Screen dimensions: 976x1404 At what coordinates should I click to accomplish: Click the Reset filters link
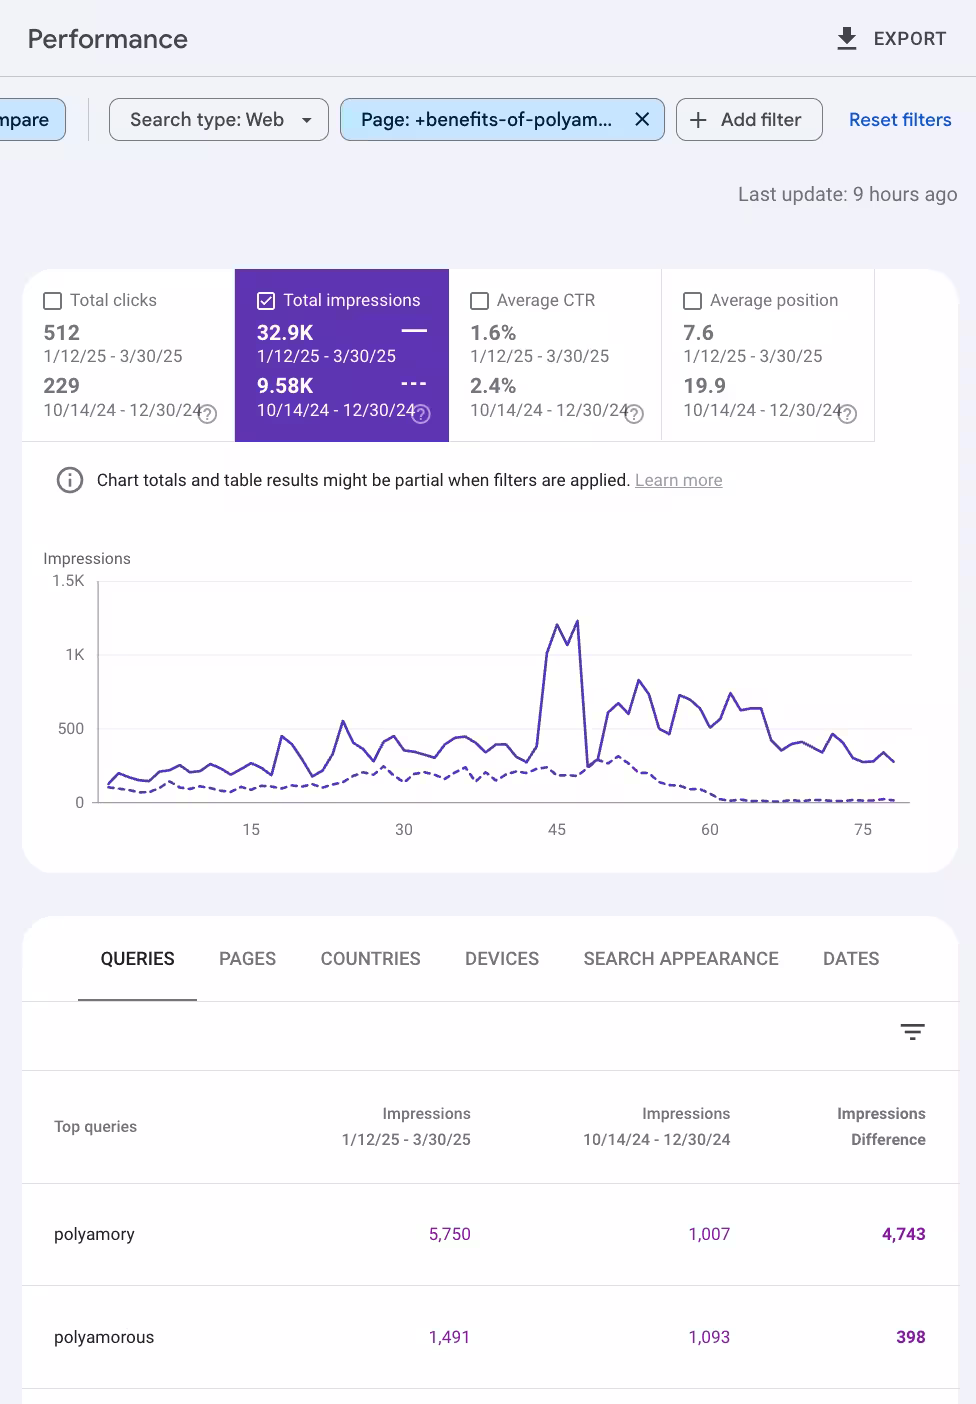(x=899, y=120)
